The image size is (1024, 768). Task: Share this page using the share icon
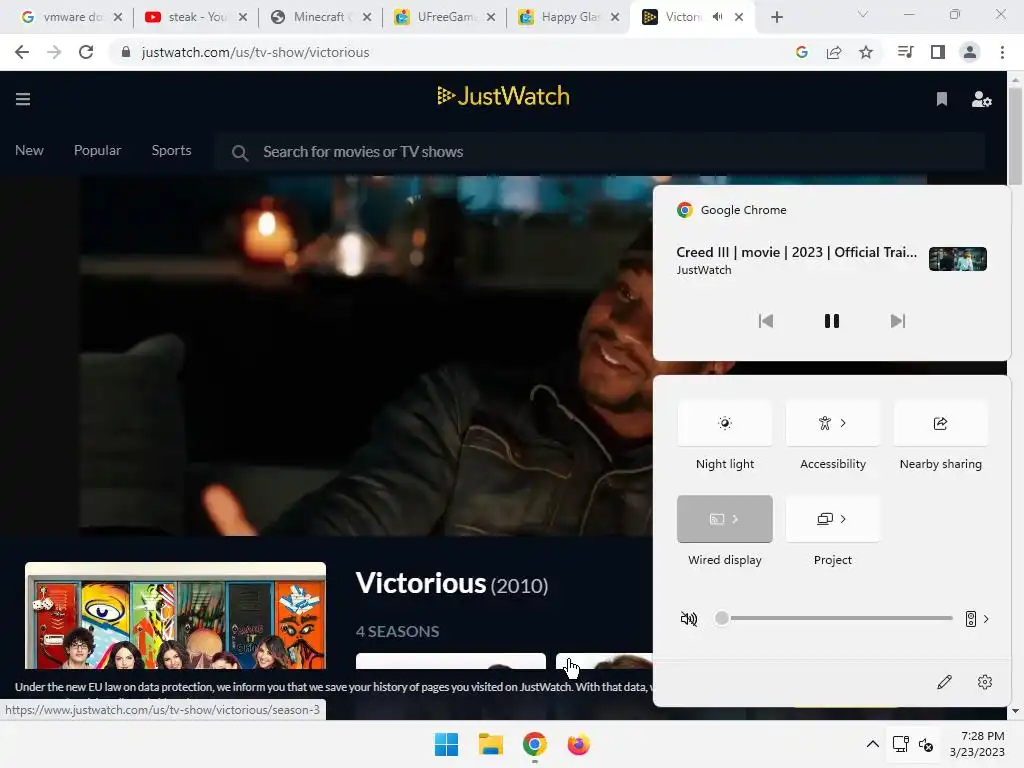point(834,52)
